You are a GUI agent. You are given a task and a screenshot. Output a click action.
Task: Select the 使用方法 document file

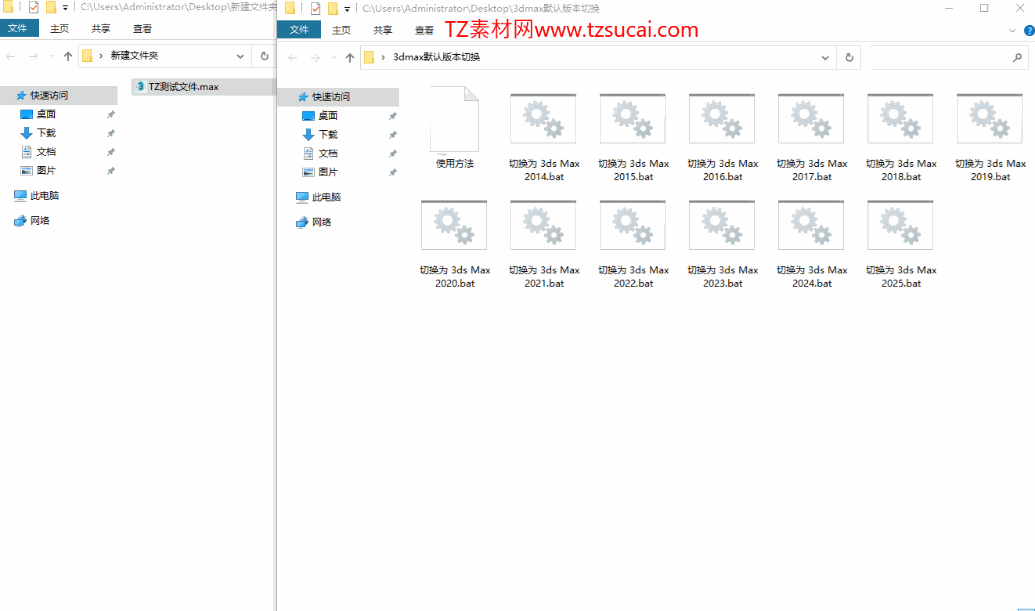point(454,127)
